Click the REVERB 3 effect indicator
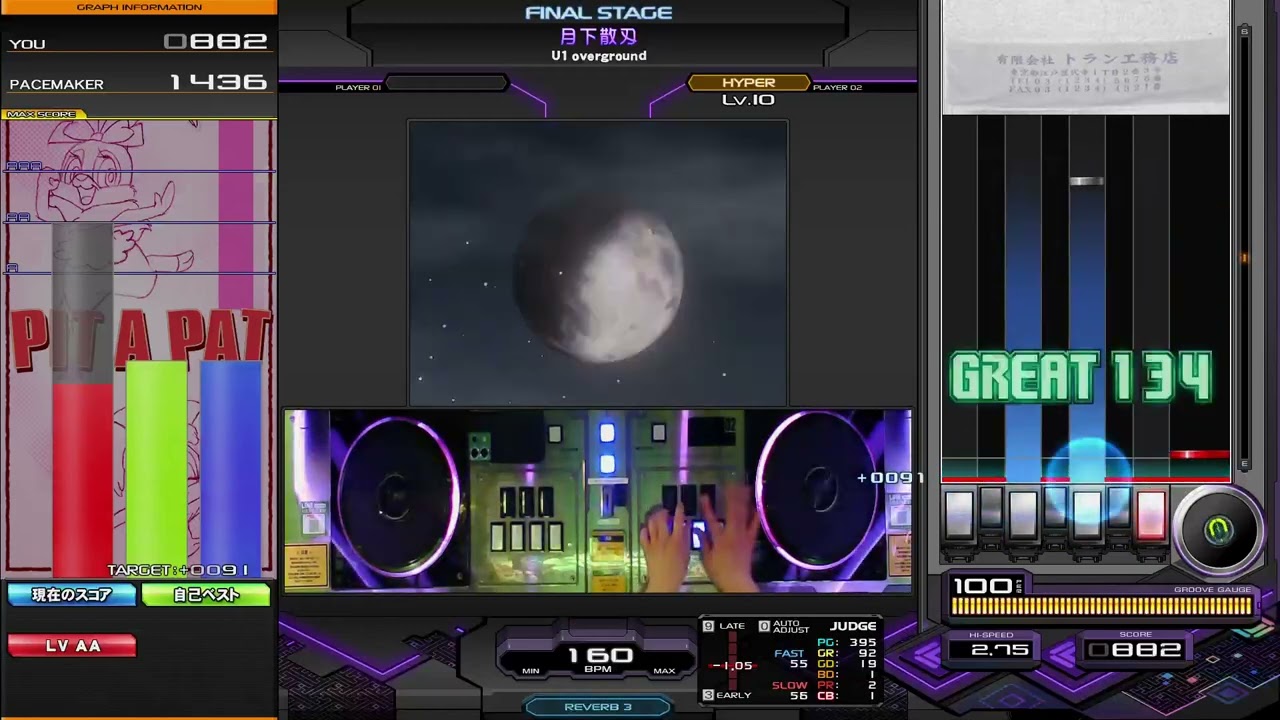 pos(598,707)
